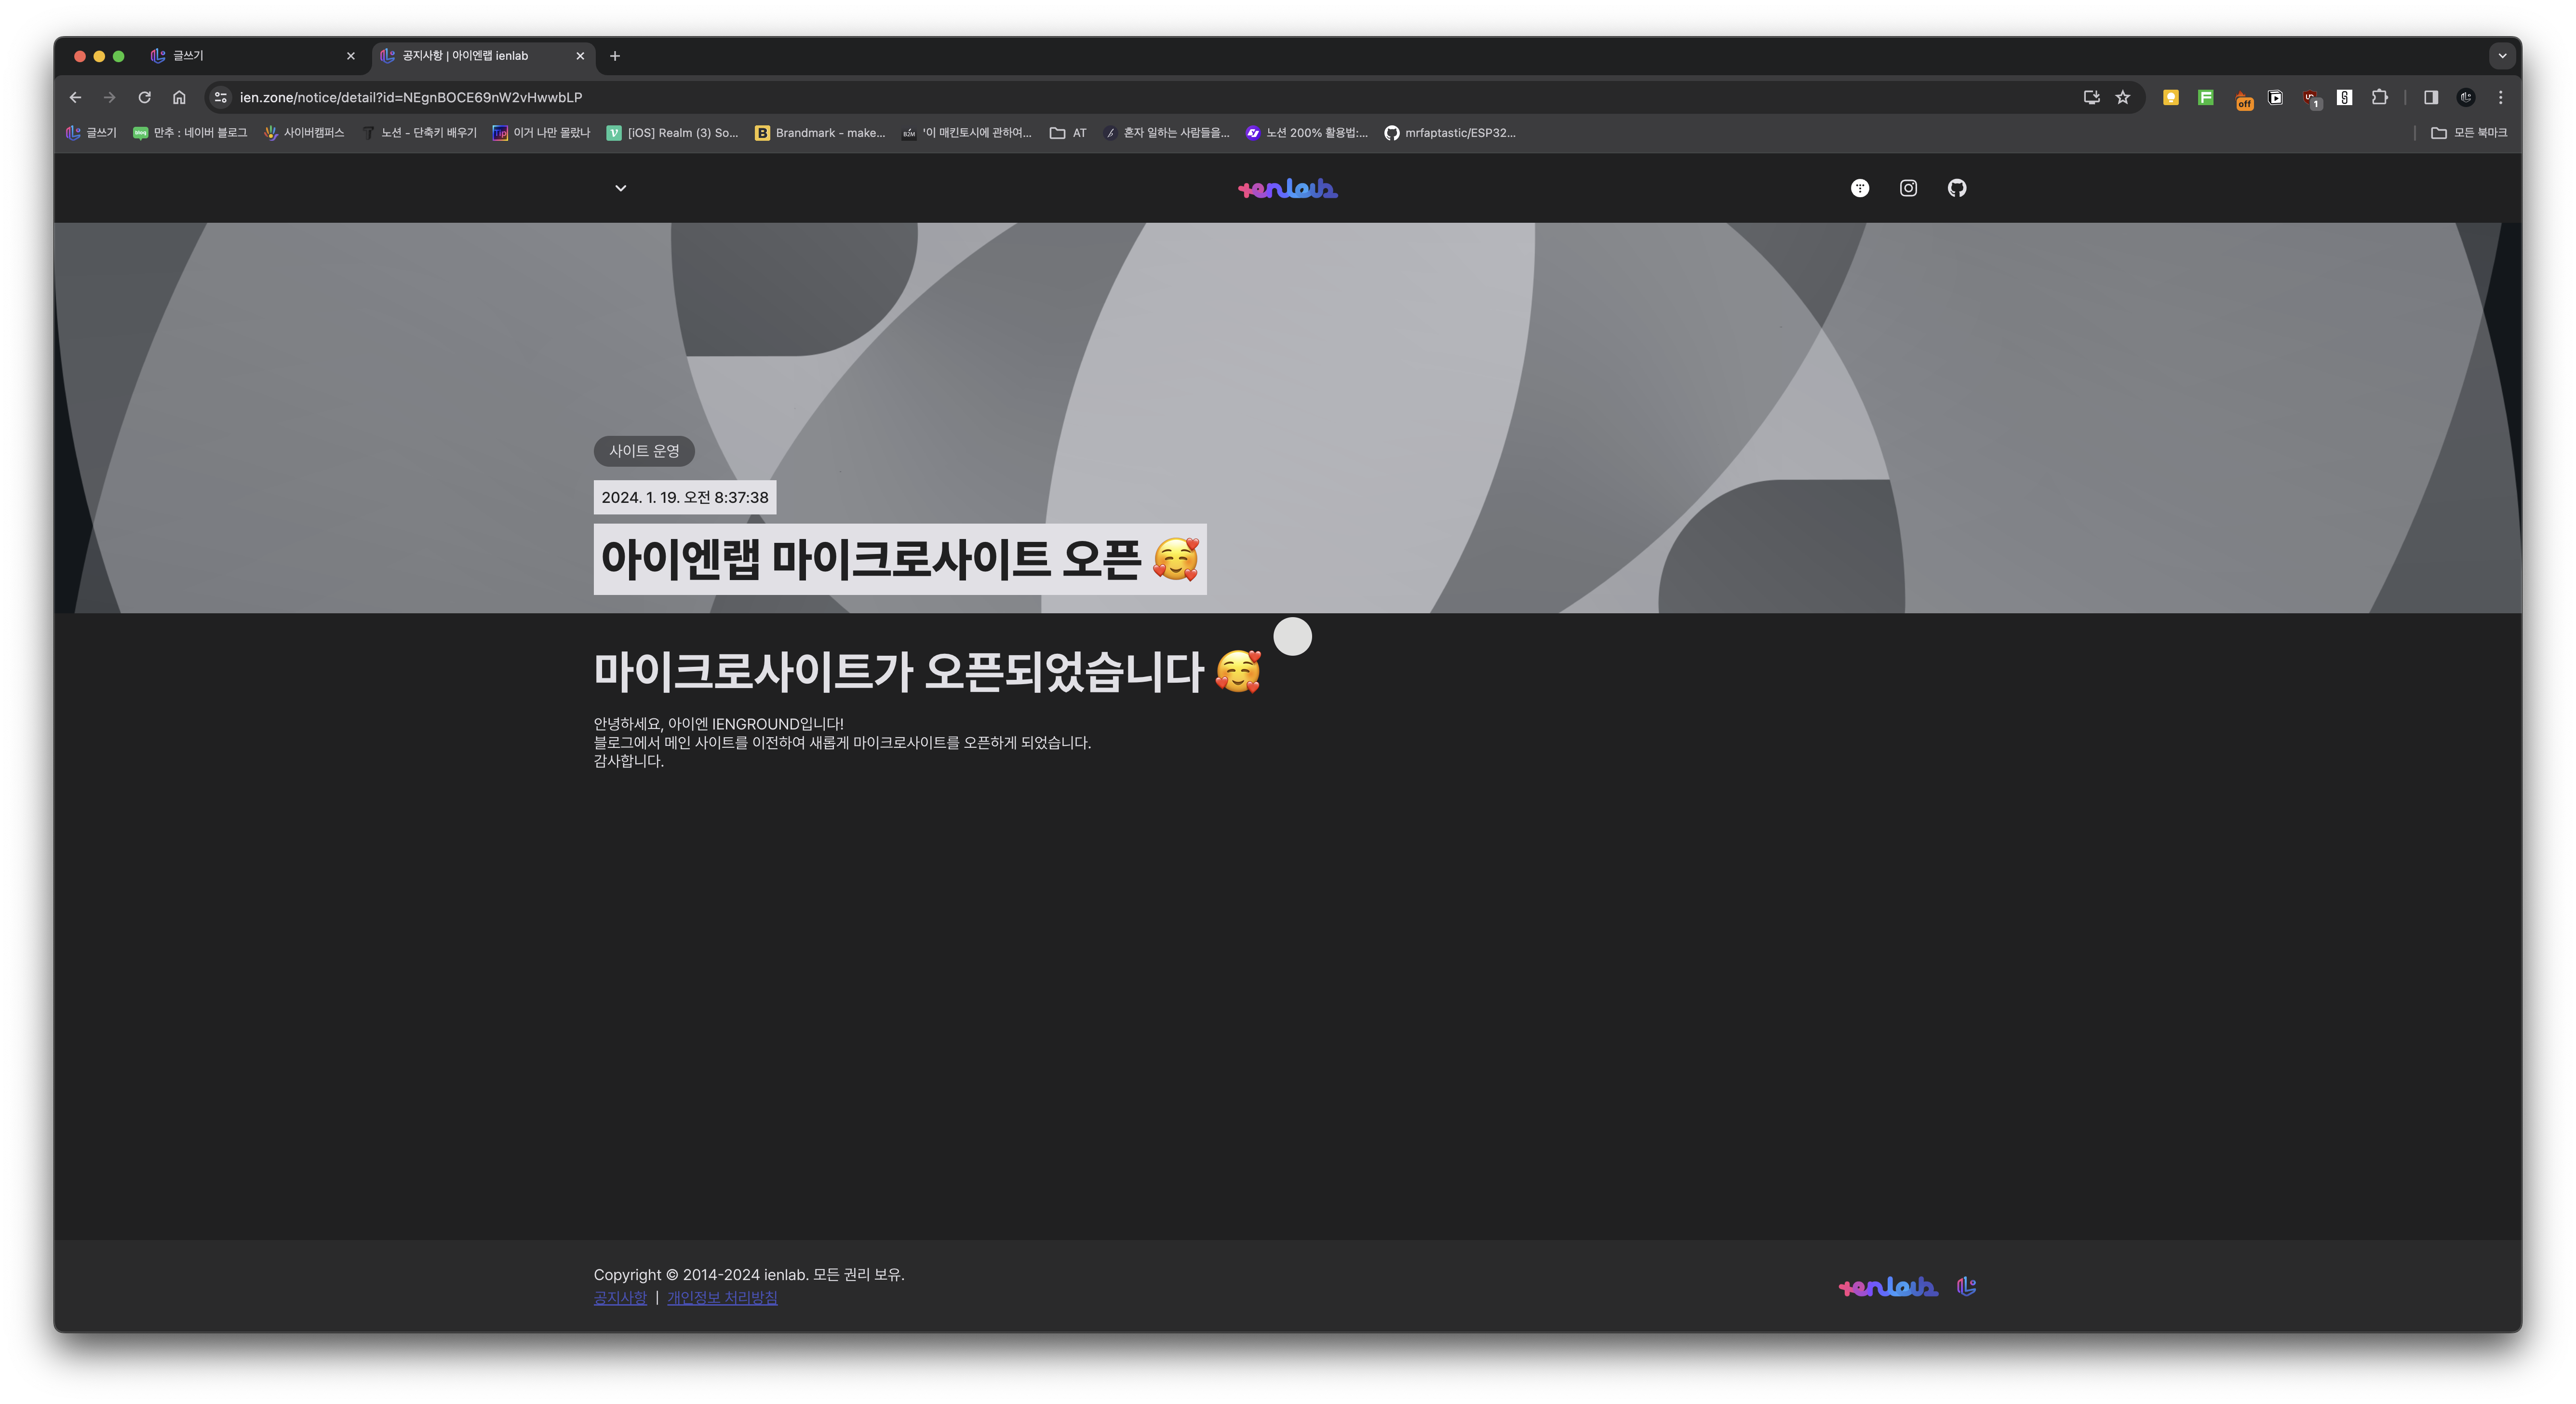
Task: Expand the site header chevron menu
Action: (x=620, y=188)
